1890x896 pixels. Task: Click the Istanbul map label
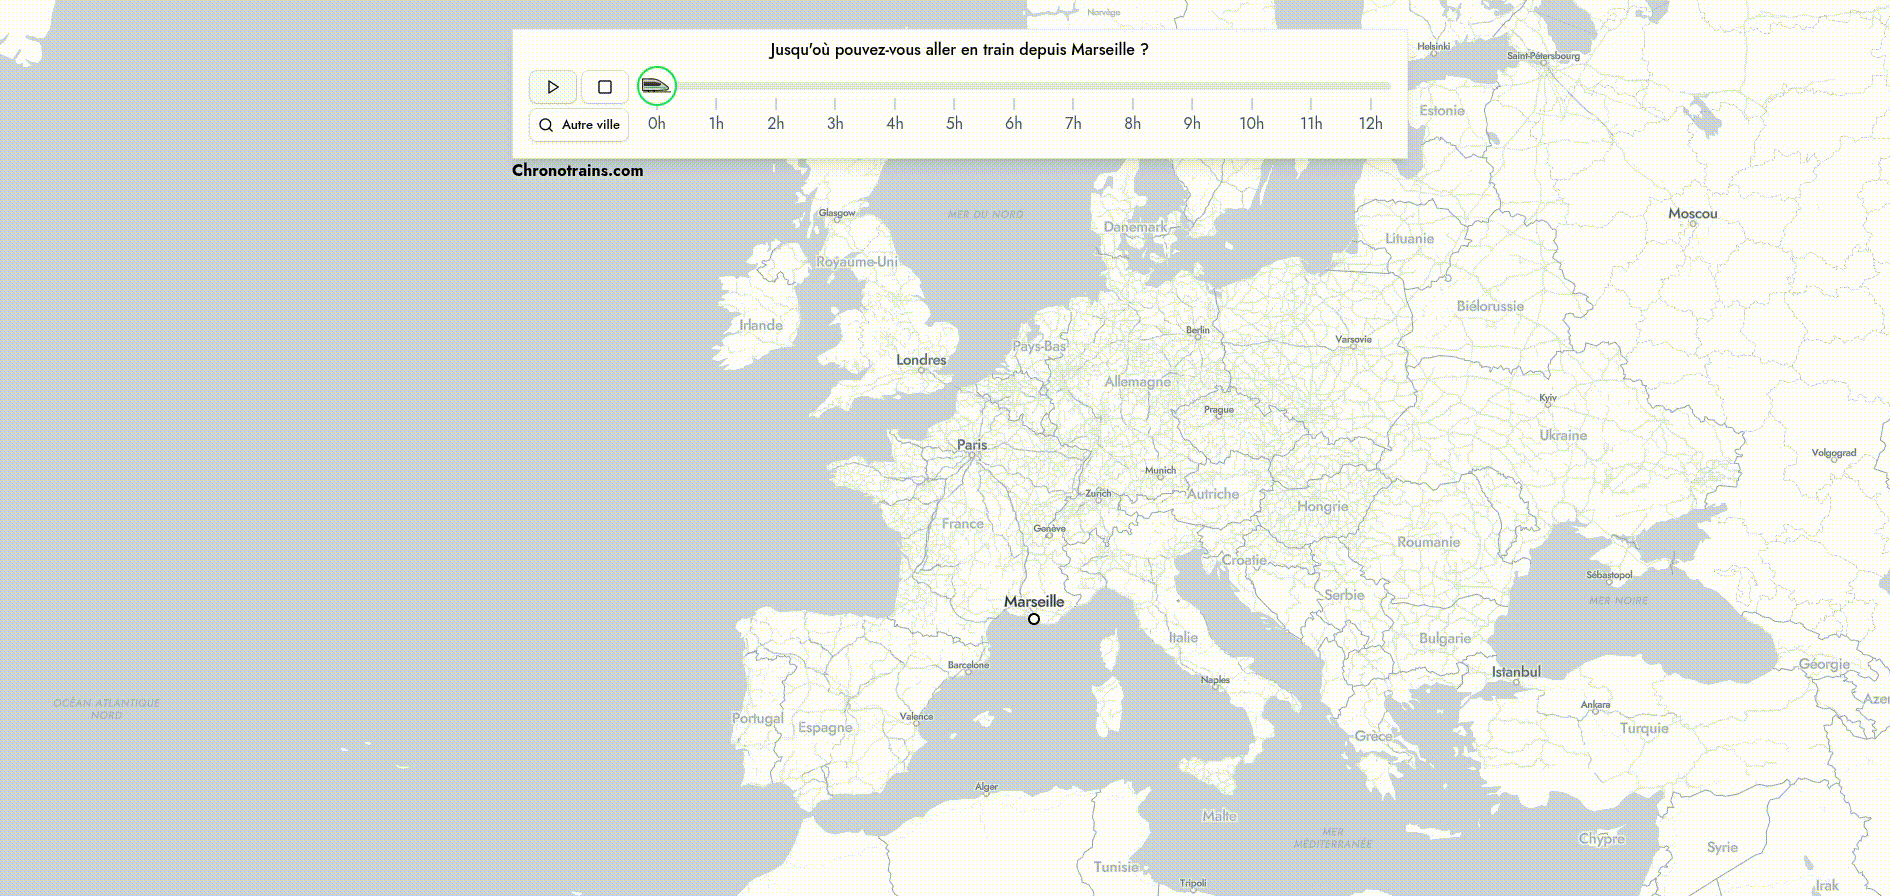coord(1516,672)
